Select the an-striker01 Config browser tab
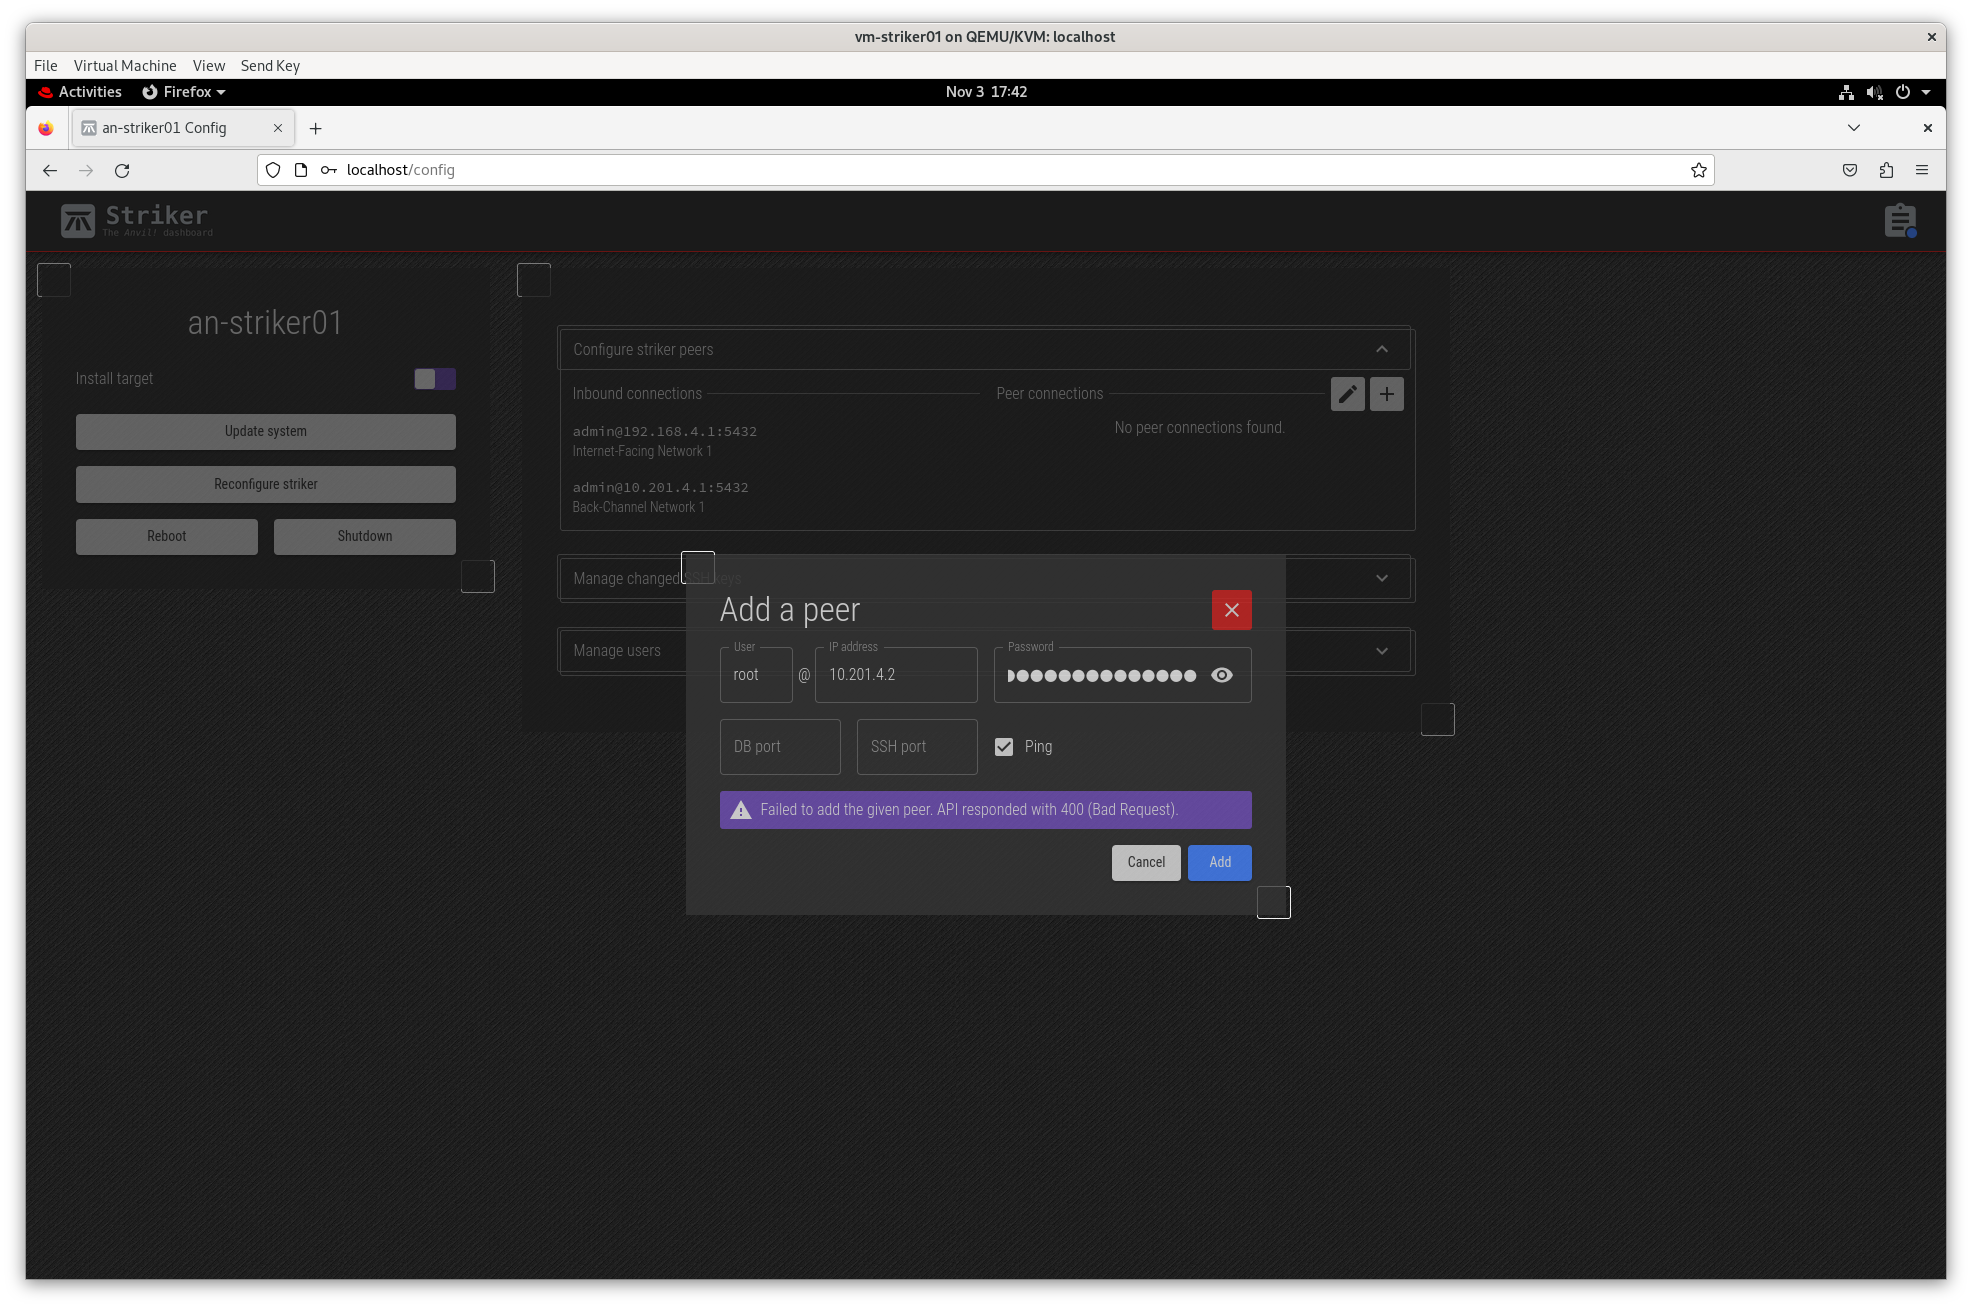Viewport: 1972px width, 1308px height. [x=183, y=128]
